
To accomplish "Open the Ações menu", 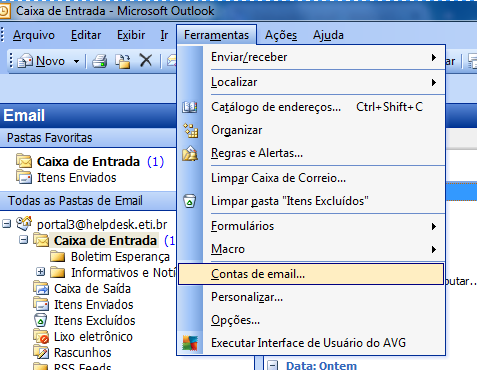I will (x=281, y=35).
